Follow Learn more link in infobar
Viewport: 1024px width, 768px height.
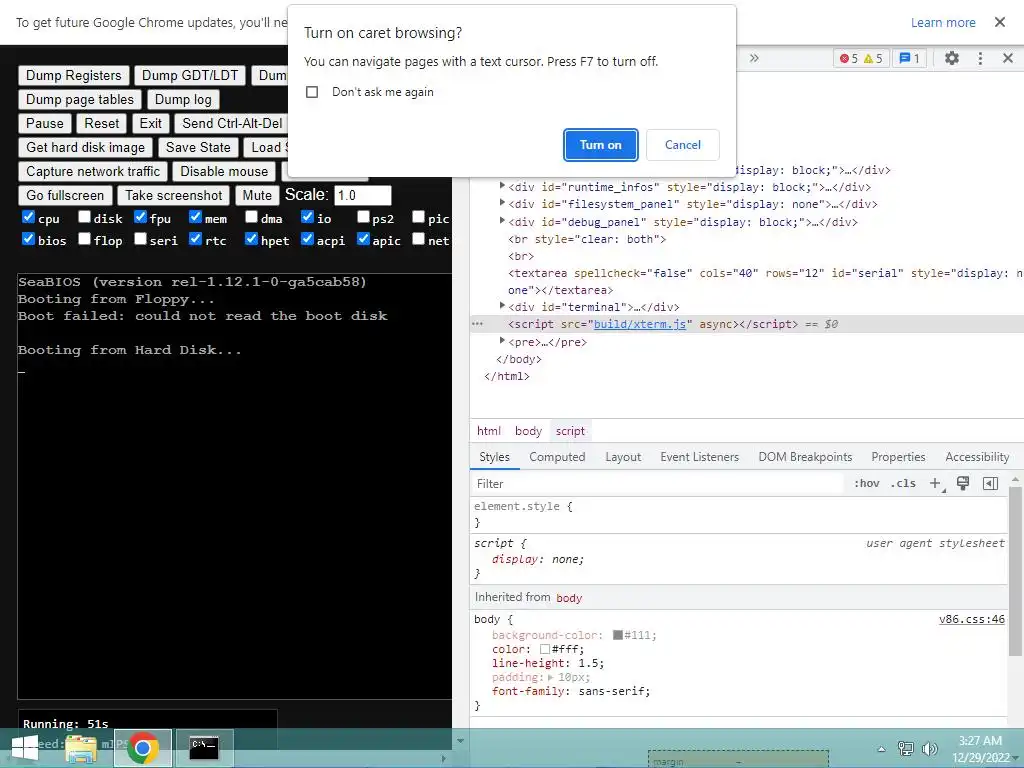coord(943,23)
